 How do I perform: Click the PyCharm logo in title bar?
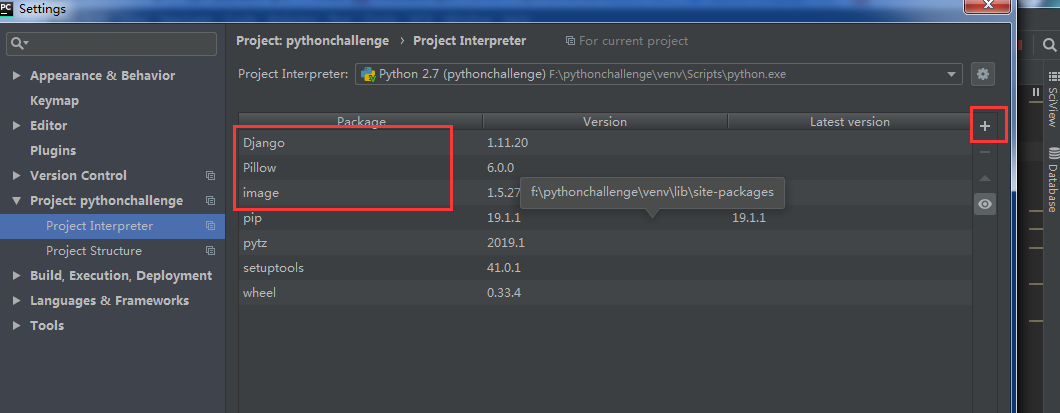(x=7, y=7)
